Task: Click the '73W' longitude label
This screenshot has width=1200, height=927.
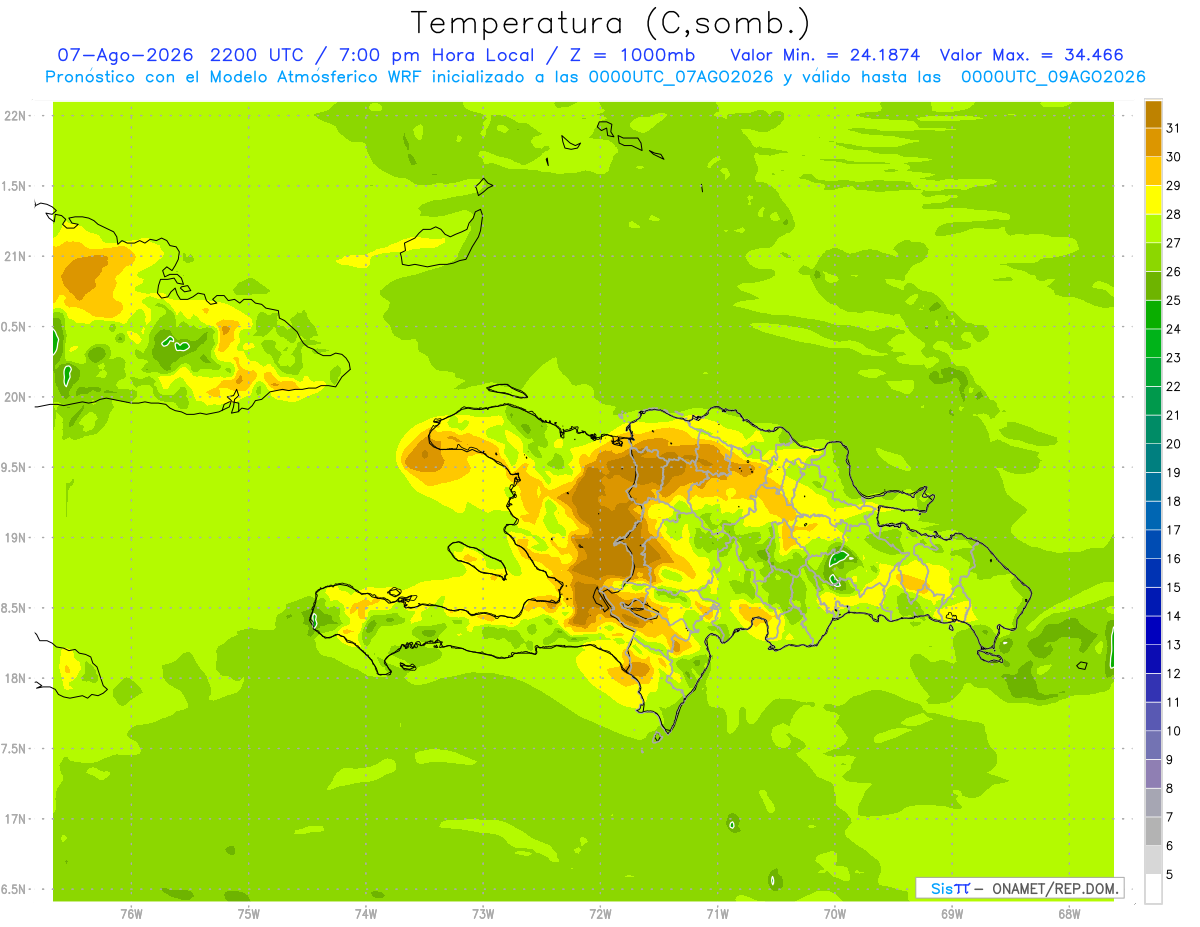Action: 483,914
